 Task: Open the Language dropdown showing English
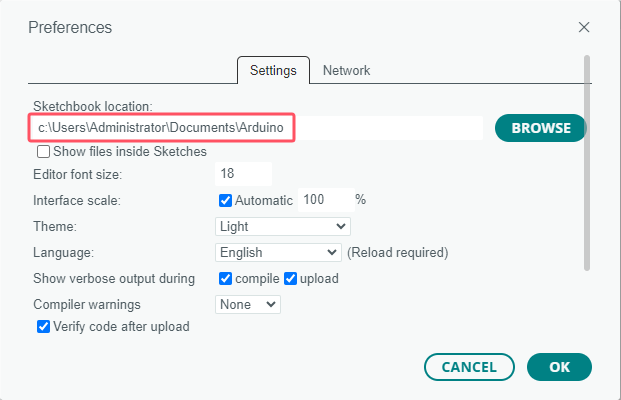point(278,252)
